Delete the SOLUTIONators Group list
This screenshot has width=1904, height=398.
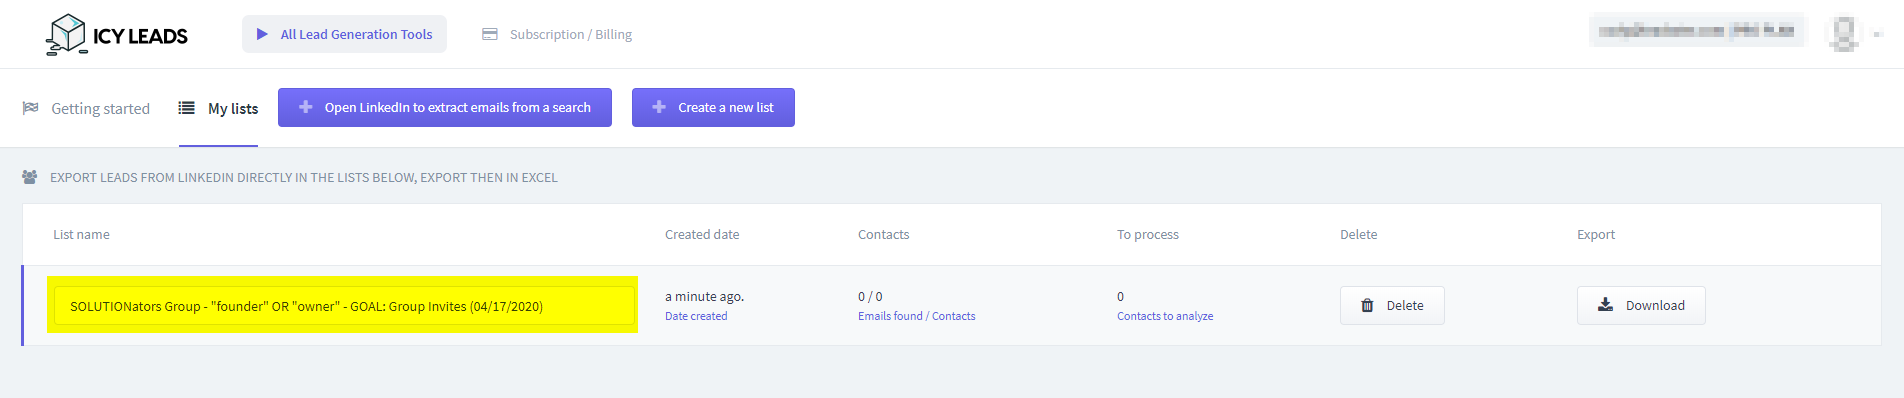tap(1392, 305)
